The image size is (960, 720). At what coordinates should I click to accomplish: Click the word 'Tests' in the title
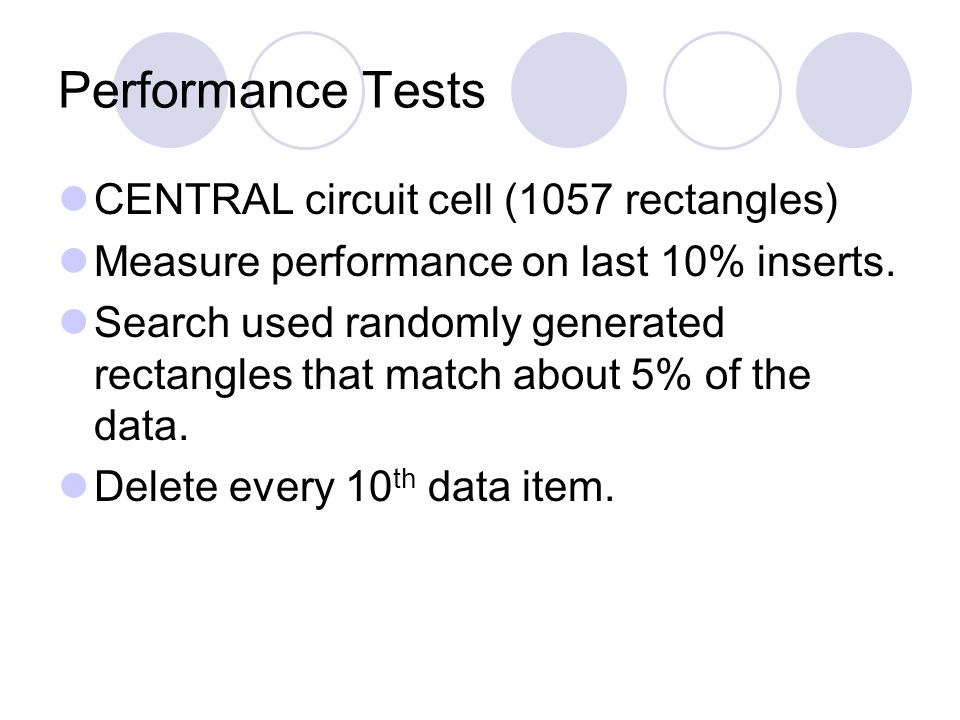click(423, 91)
